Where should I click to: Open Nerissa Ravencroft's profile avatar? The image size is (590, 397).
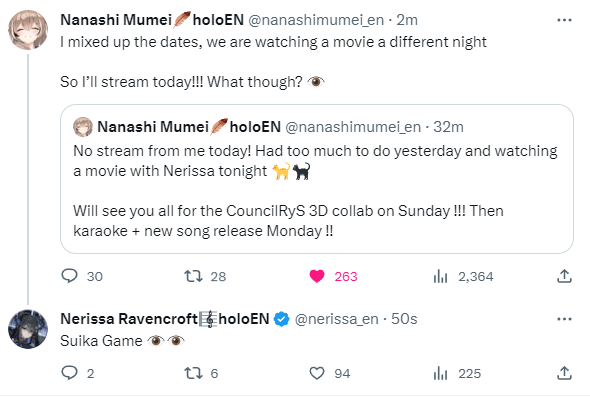pos(28,329)
